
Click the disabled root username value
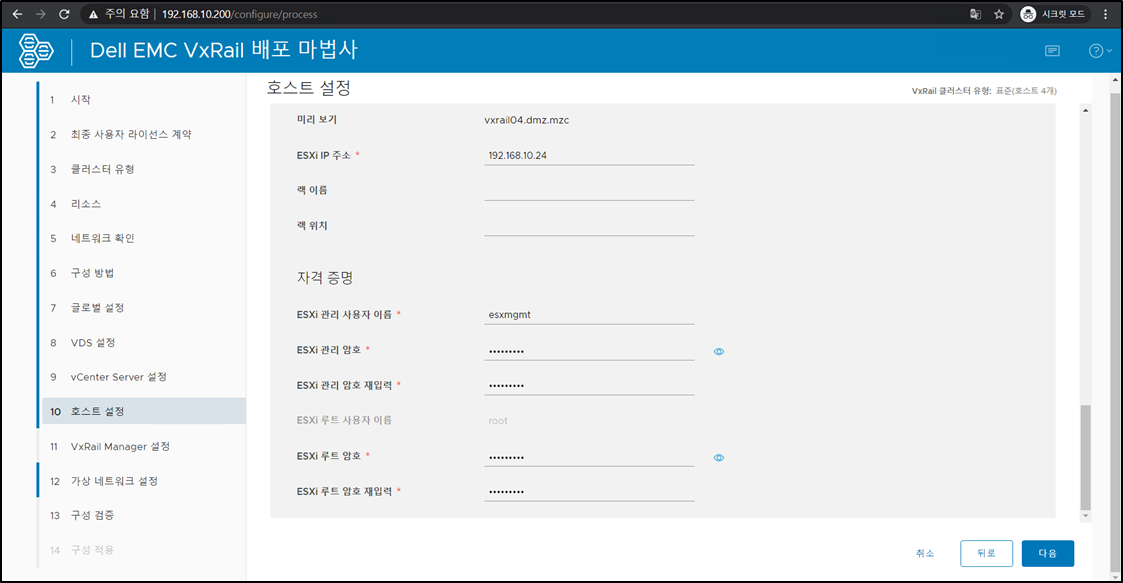[x=498, y=421]
